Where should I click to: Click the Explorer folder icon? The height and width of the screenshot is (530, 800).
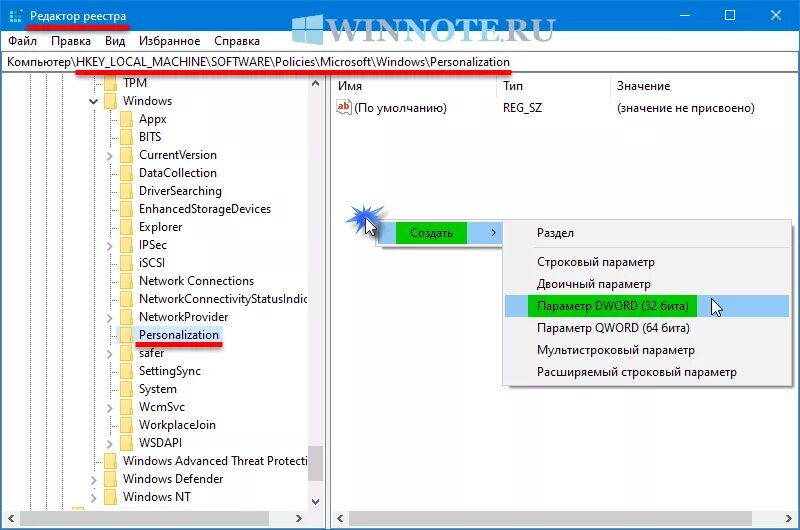[x=127, y=227]
